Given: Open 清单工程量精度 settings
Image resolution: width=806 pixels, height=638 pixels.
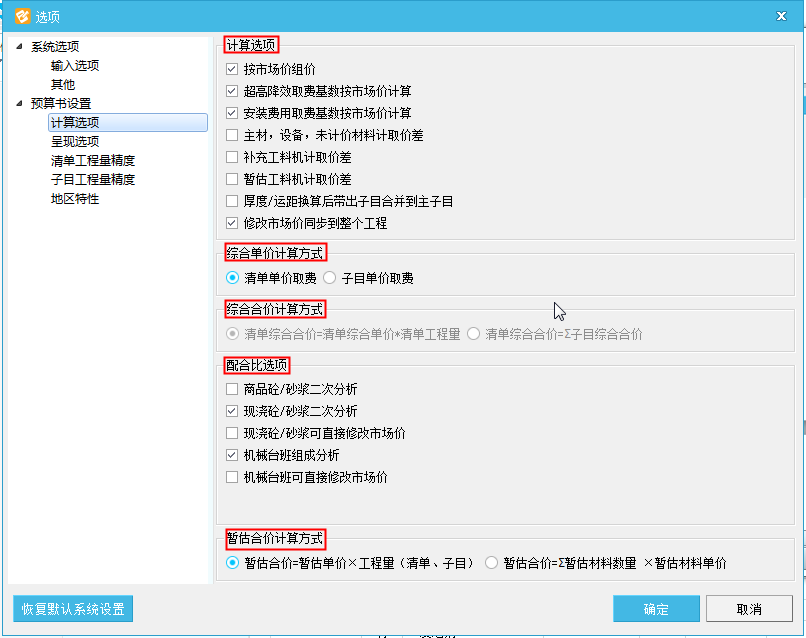Looking at the screenshot, I should [93, 161].
